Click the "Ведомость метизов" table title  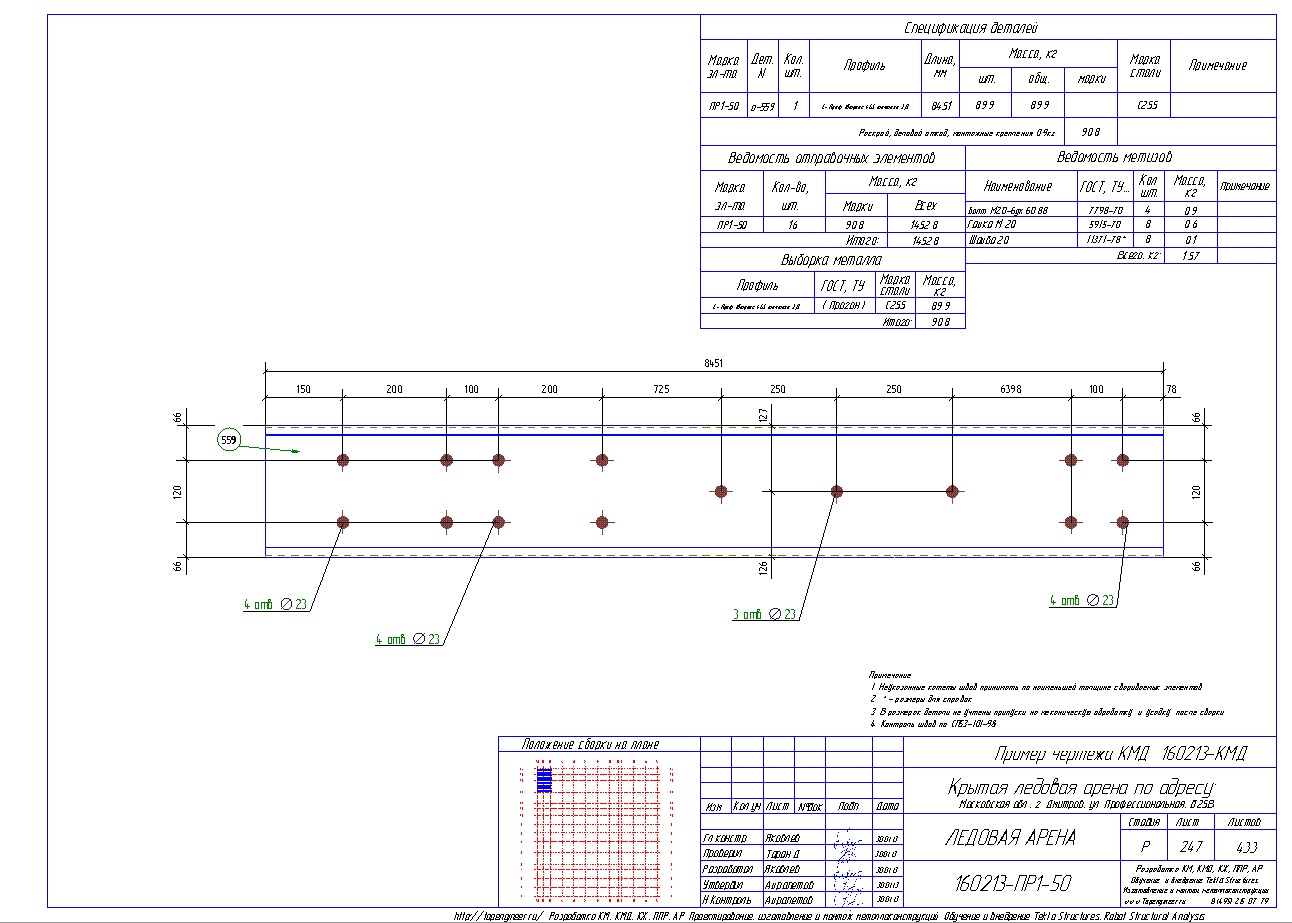1114,157
